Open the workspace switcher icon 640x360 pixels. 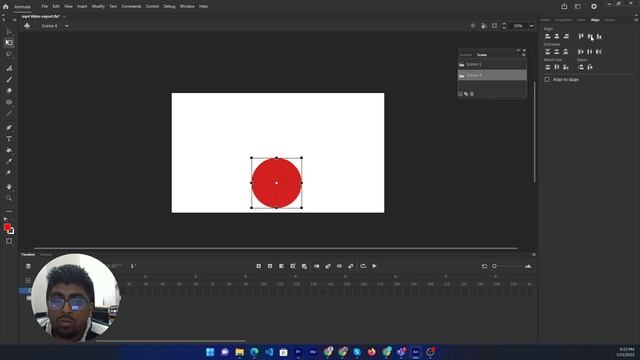(578, 6)
